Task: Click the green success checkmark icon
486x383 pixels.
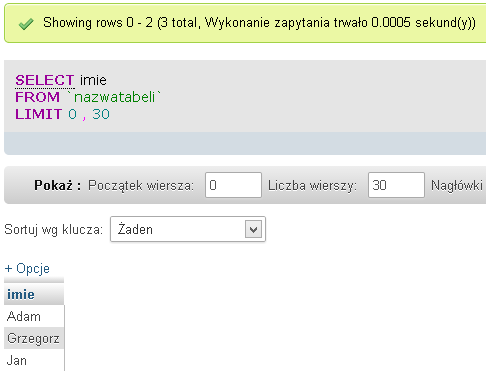Action: 26,24
